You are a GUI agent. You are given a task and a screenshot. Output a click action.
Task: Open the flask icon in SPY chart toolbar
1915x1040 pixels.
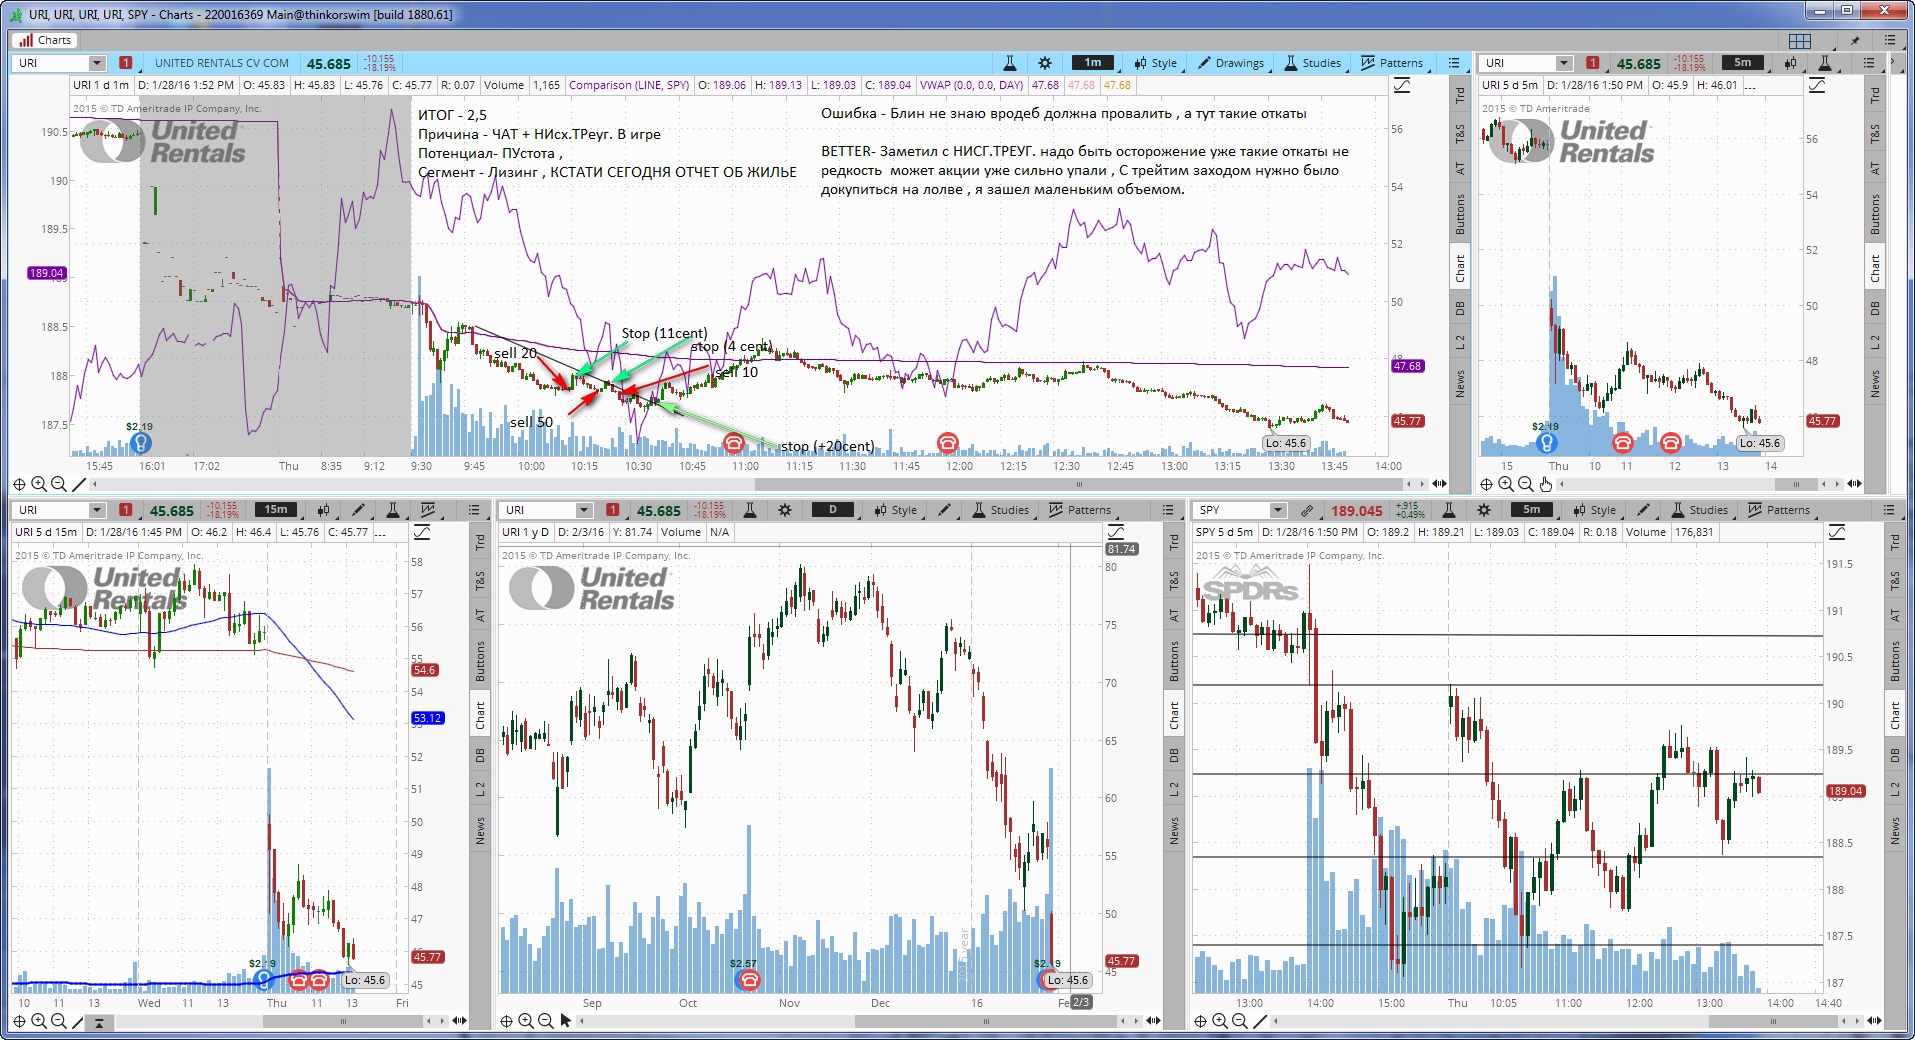click(1448, 510)
